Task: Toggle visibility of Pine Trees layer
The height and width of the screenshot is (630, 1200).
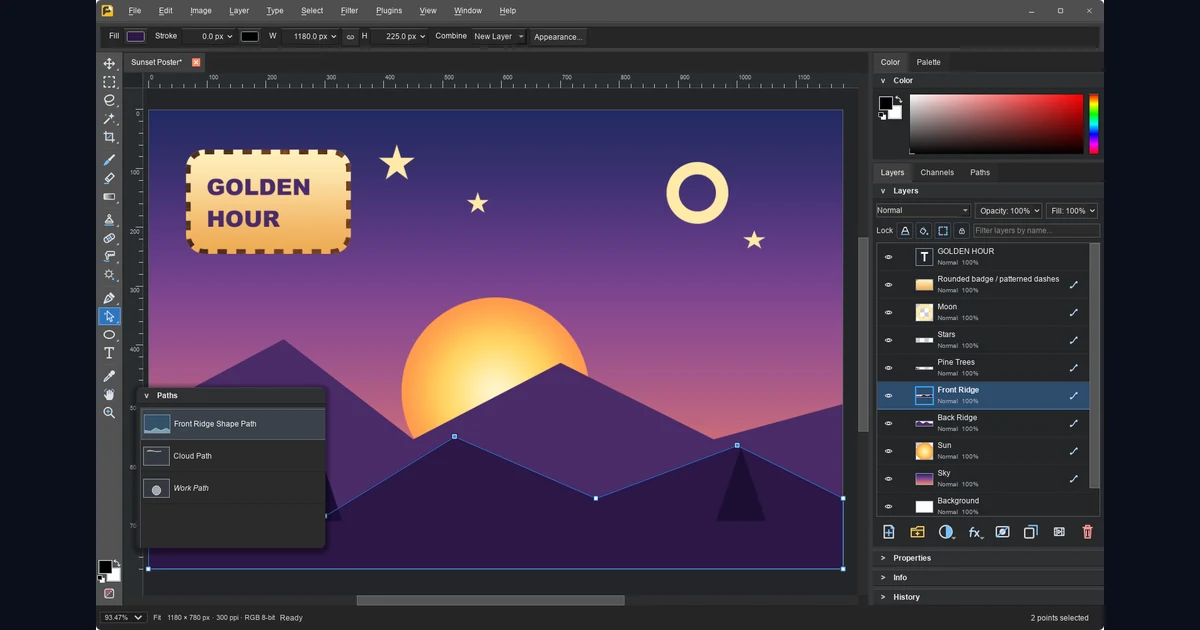Action: click(888, 368)
